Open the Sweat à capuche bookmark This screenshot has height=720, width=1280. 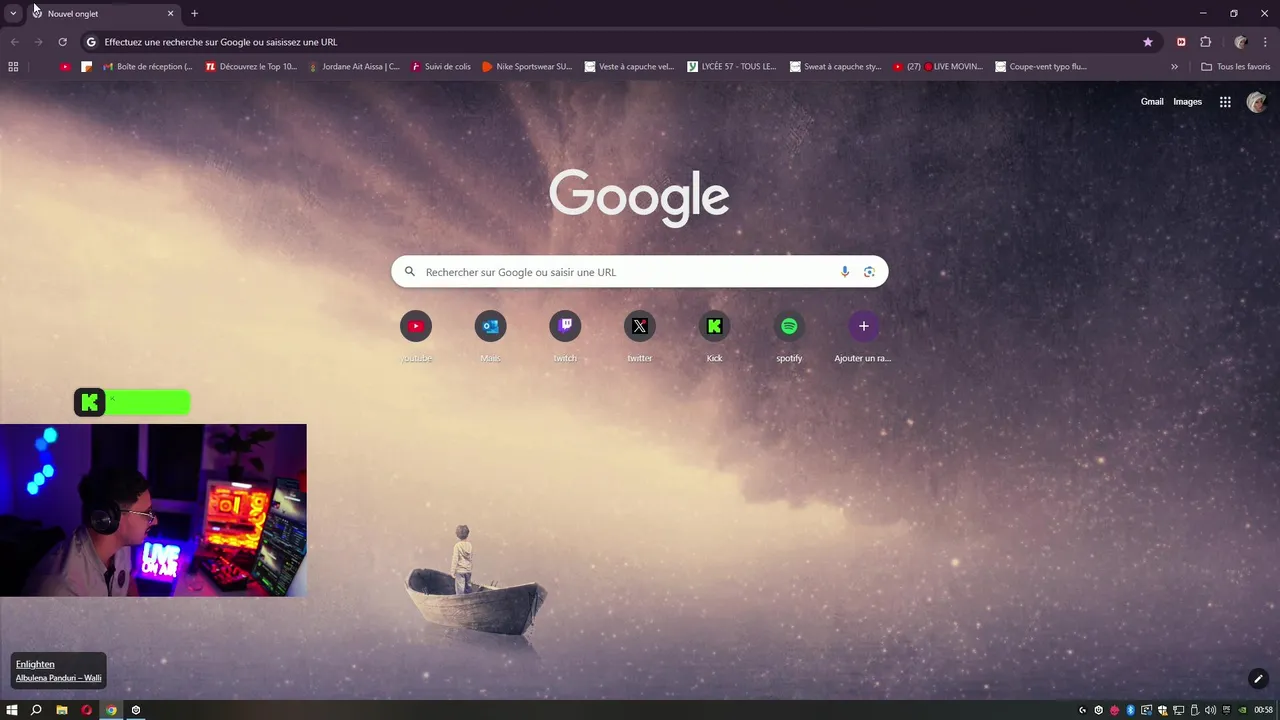[835, 67]
